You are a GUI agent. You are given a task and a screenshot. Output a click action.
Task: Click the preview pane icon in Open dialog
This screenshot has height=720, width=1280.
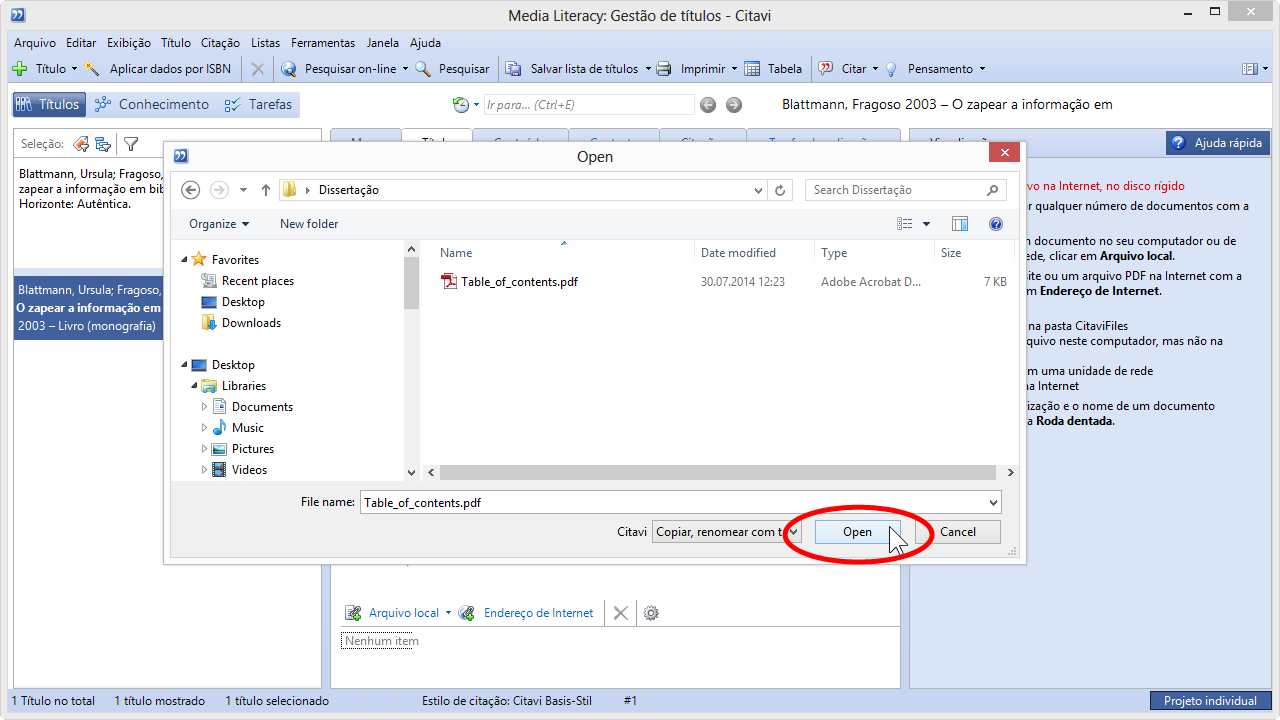tap(960, 224)
